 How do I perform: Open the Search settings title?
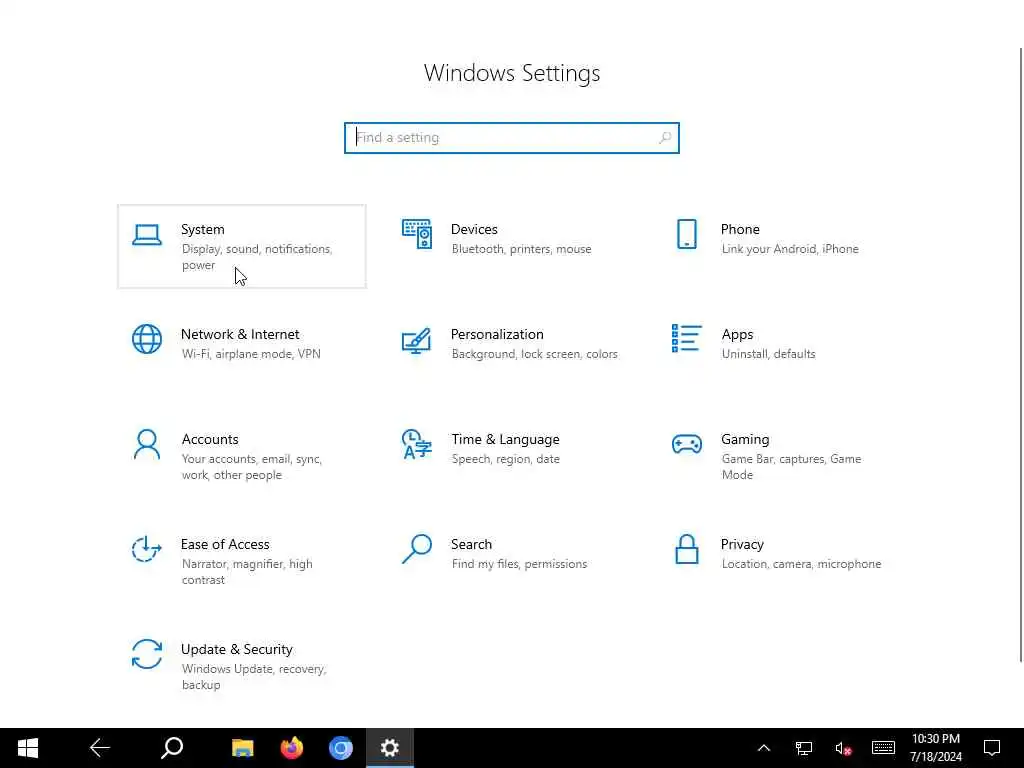coord(472,545)
